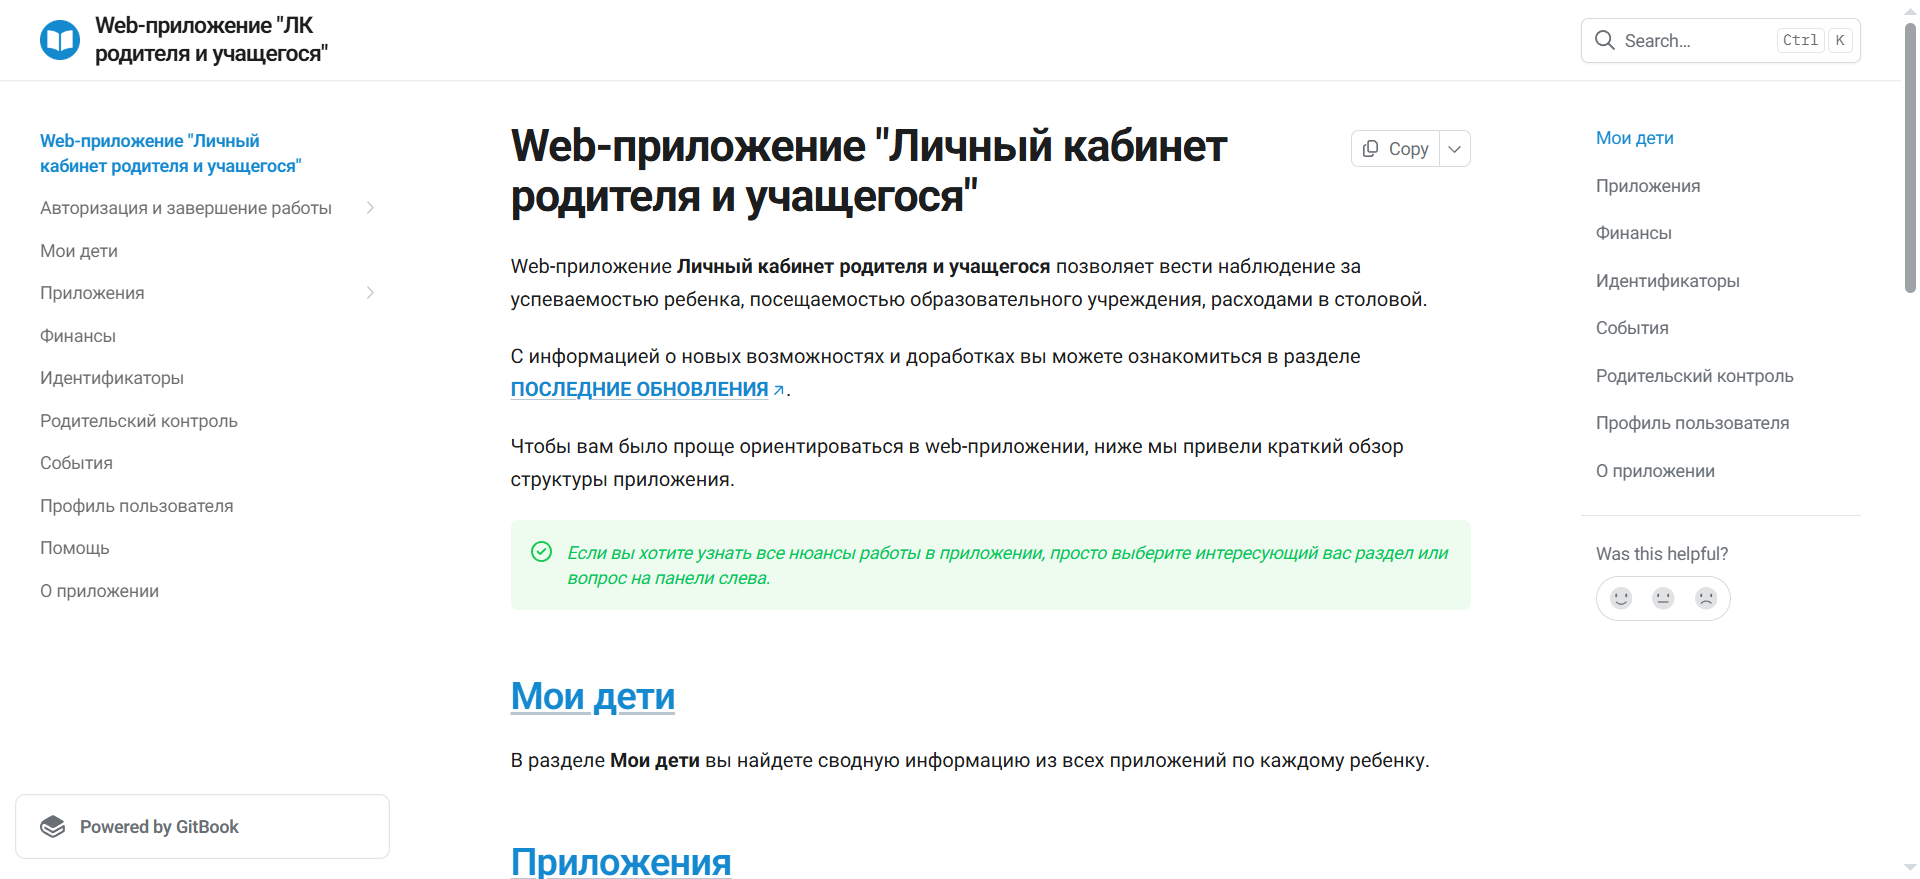Select sidebar item Личный кабинет родителя и учащегося
The width and height of the screenshot is (1920, 879).
171,153
